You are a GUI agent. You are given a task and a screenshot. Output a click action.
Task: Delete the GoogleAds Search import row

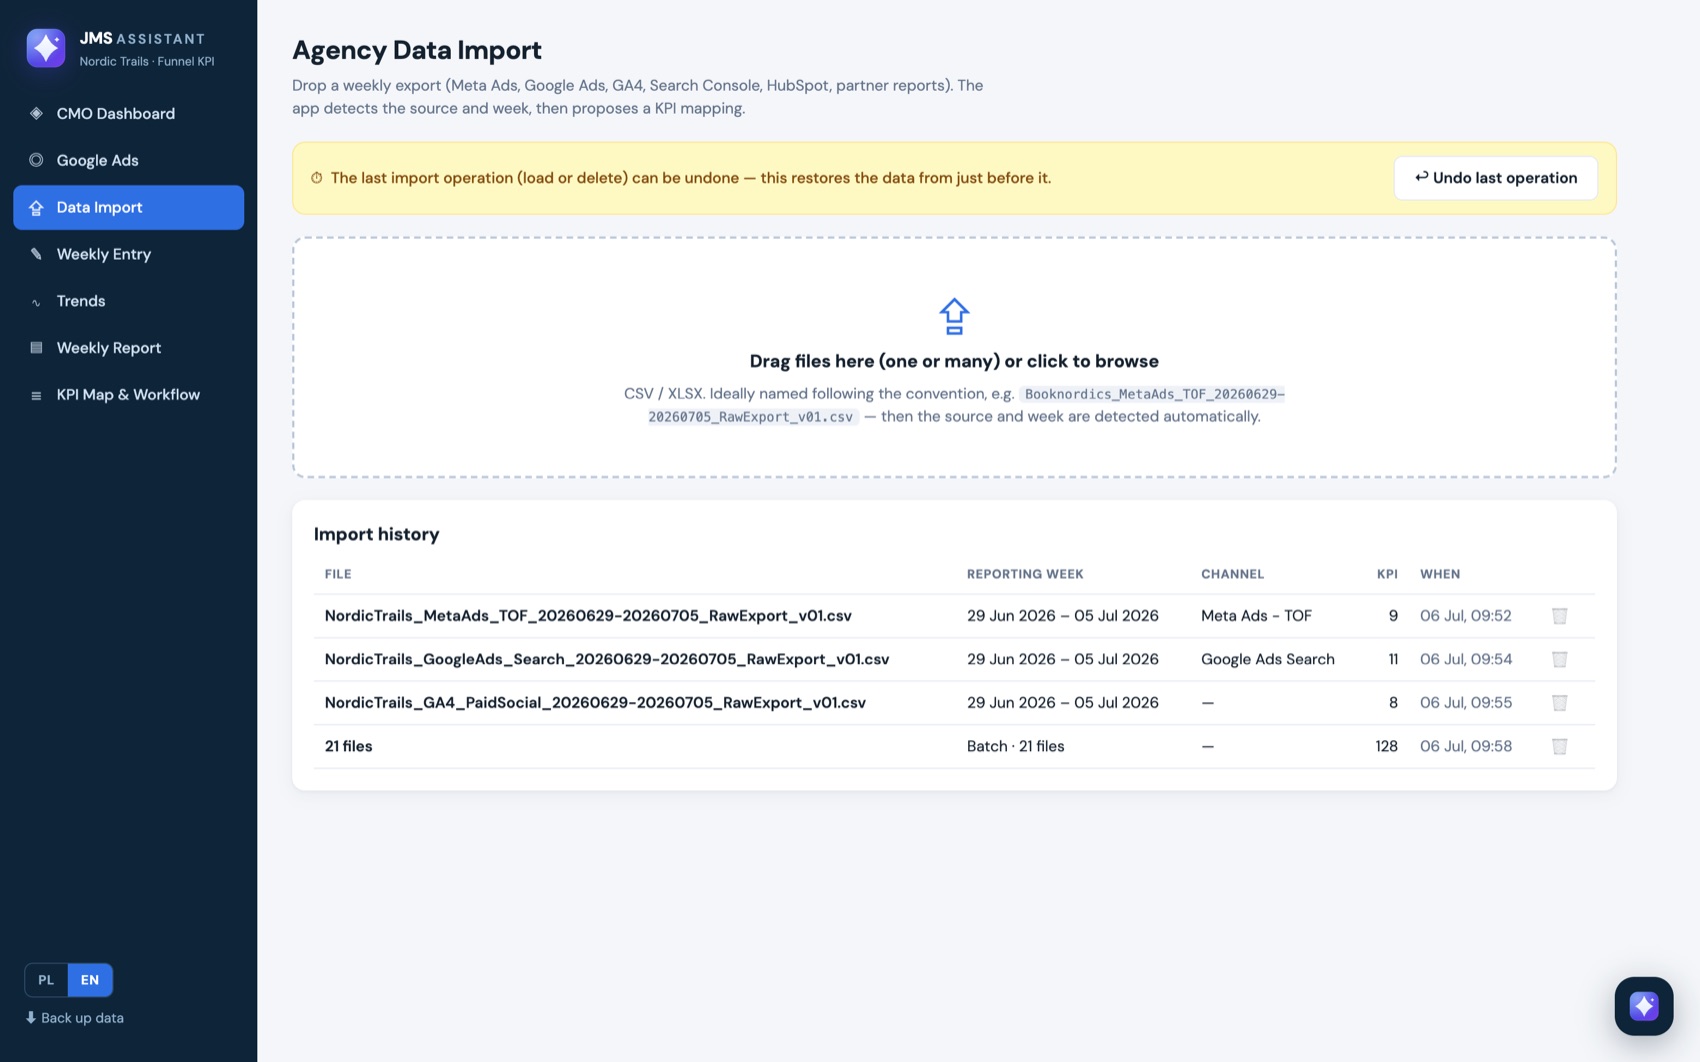[x=1559, y=659]
